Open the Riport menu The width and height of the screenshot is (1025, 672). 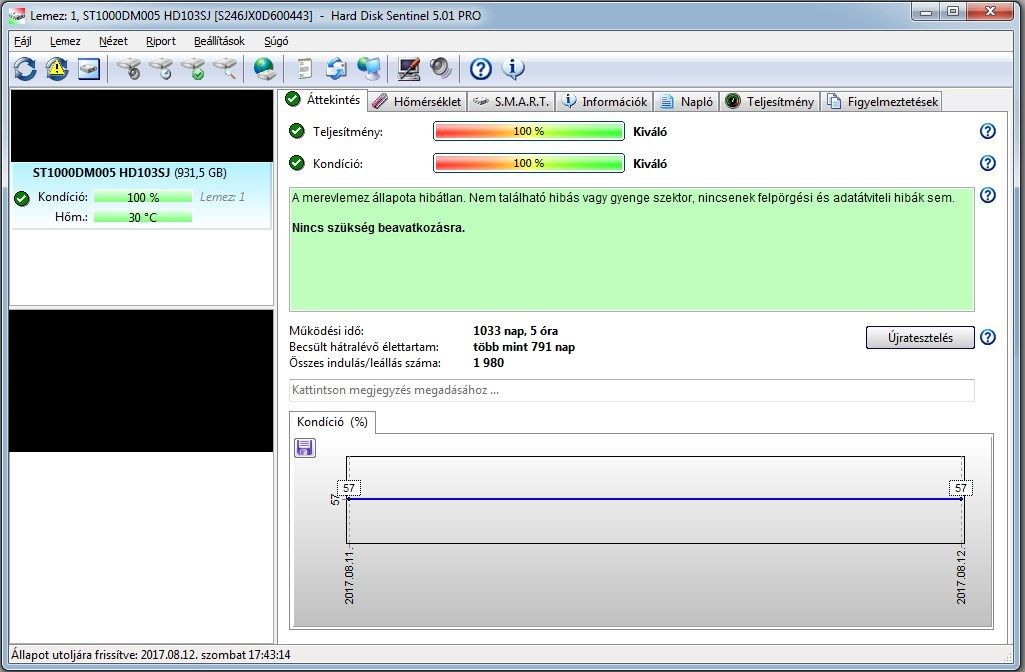pyautogui.click(x=161, y=41)
